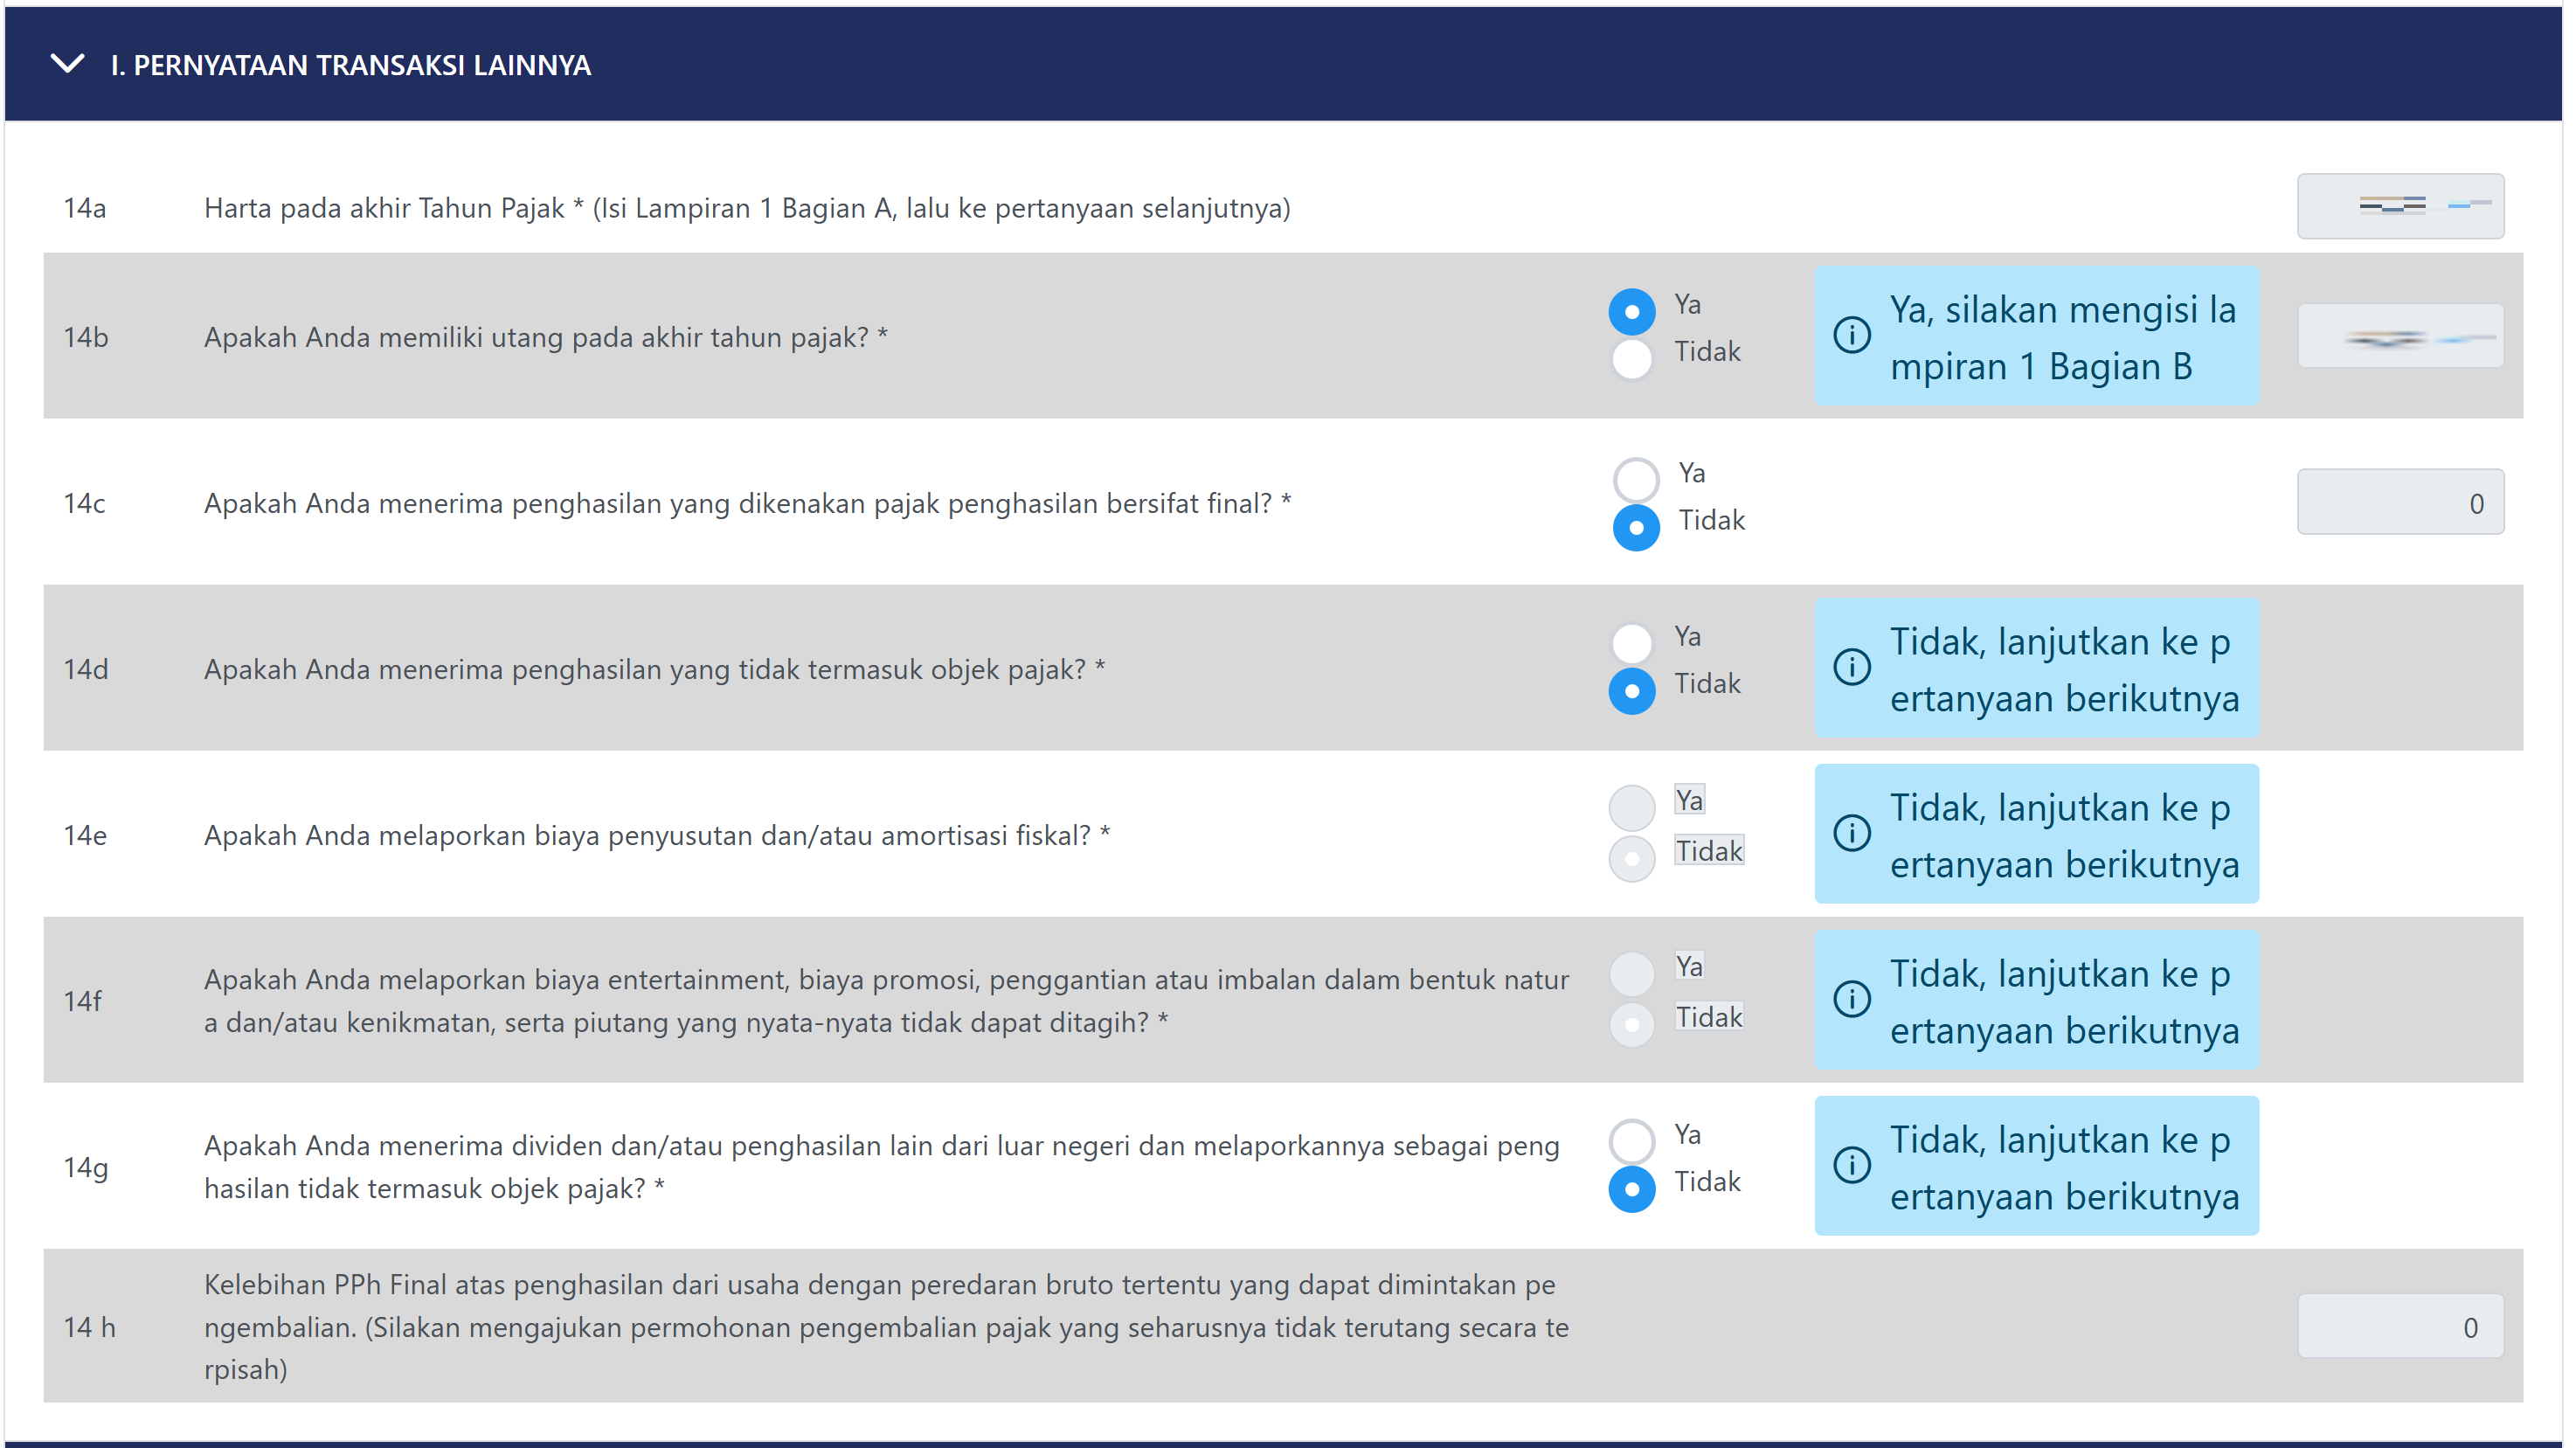Click the section title Pernyataan Transaksi Lainnya

pyautogui.click(x=351, y=65)
